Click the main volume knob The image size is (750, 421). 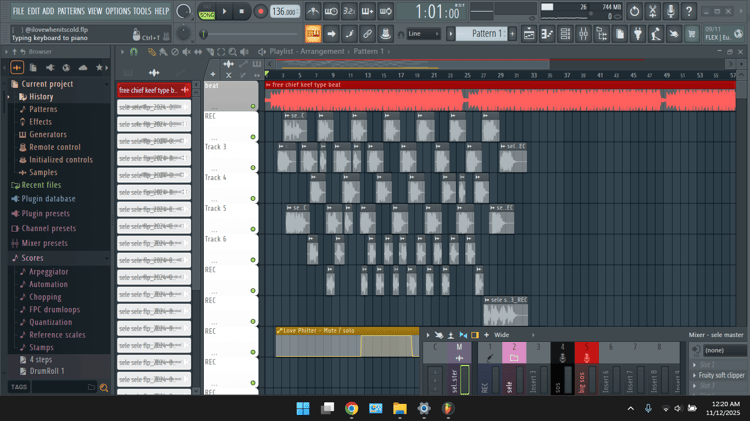[183, 11]
